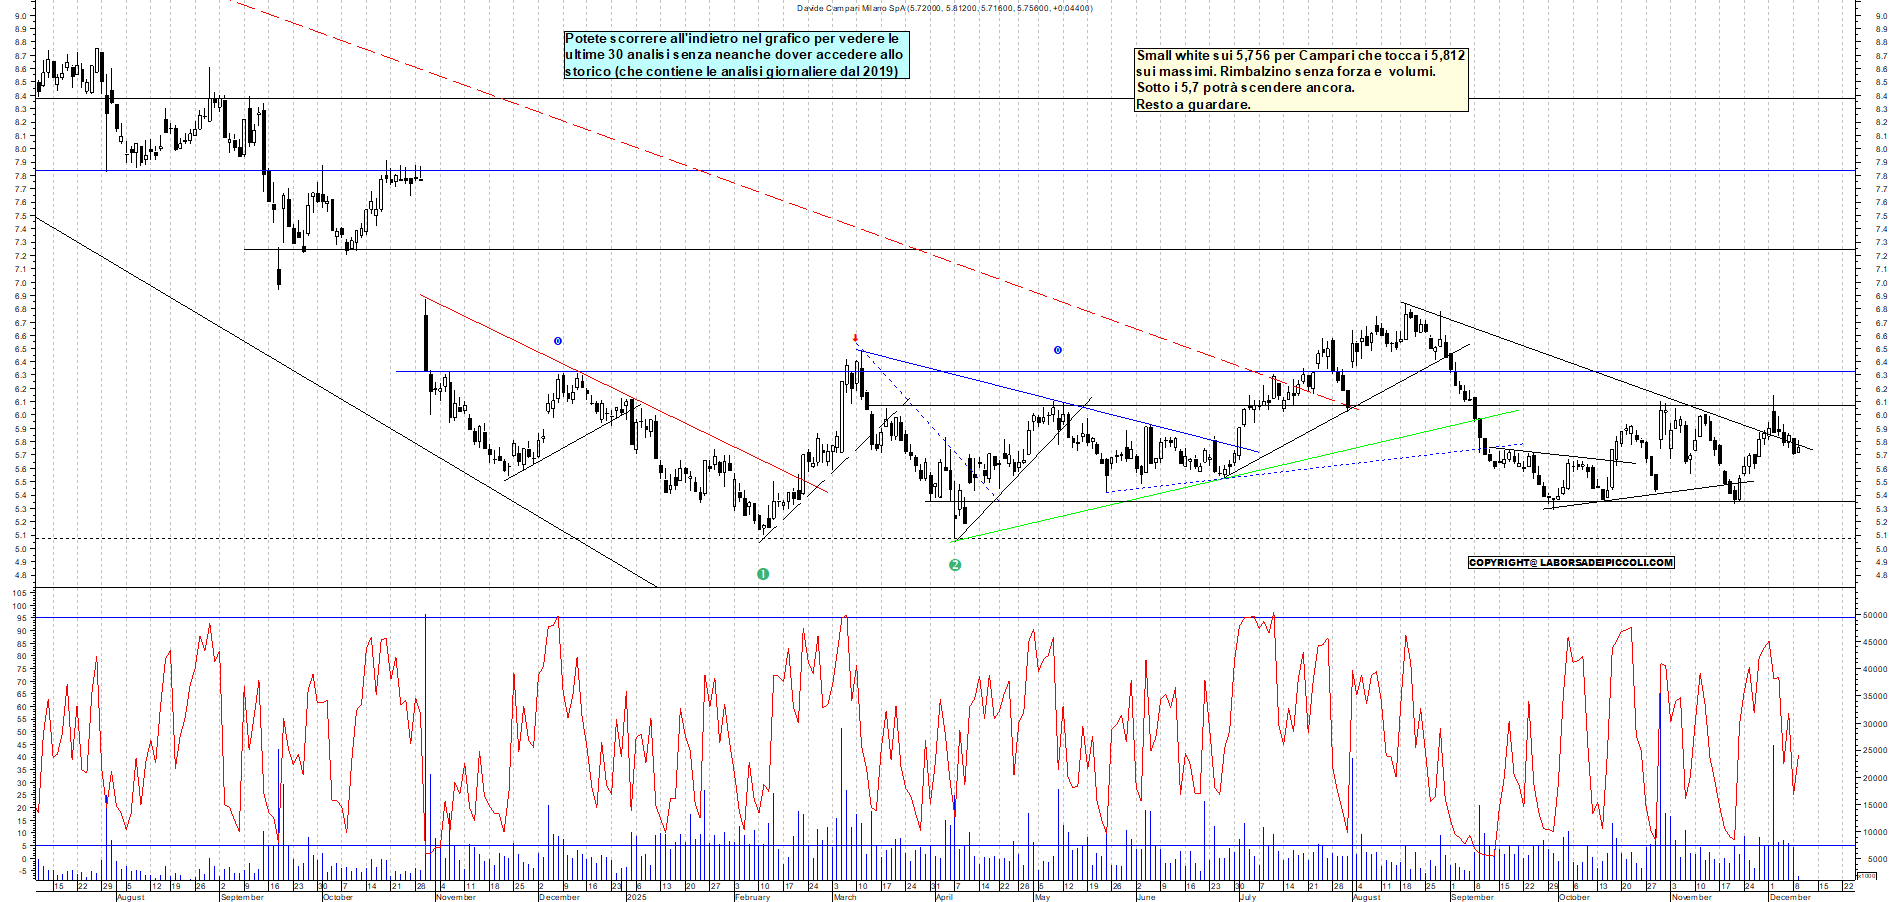Select the yellow 'Small white sui 5,756' commentary box
1890x902 pixels.
pos(1300,80)
